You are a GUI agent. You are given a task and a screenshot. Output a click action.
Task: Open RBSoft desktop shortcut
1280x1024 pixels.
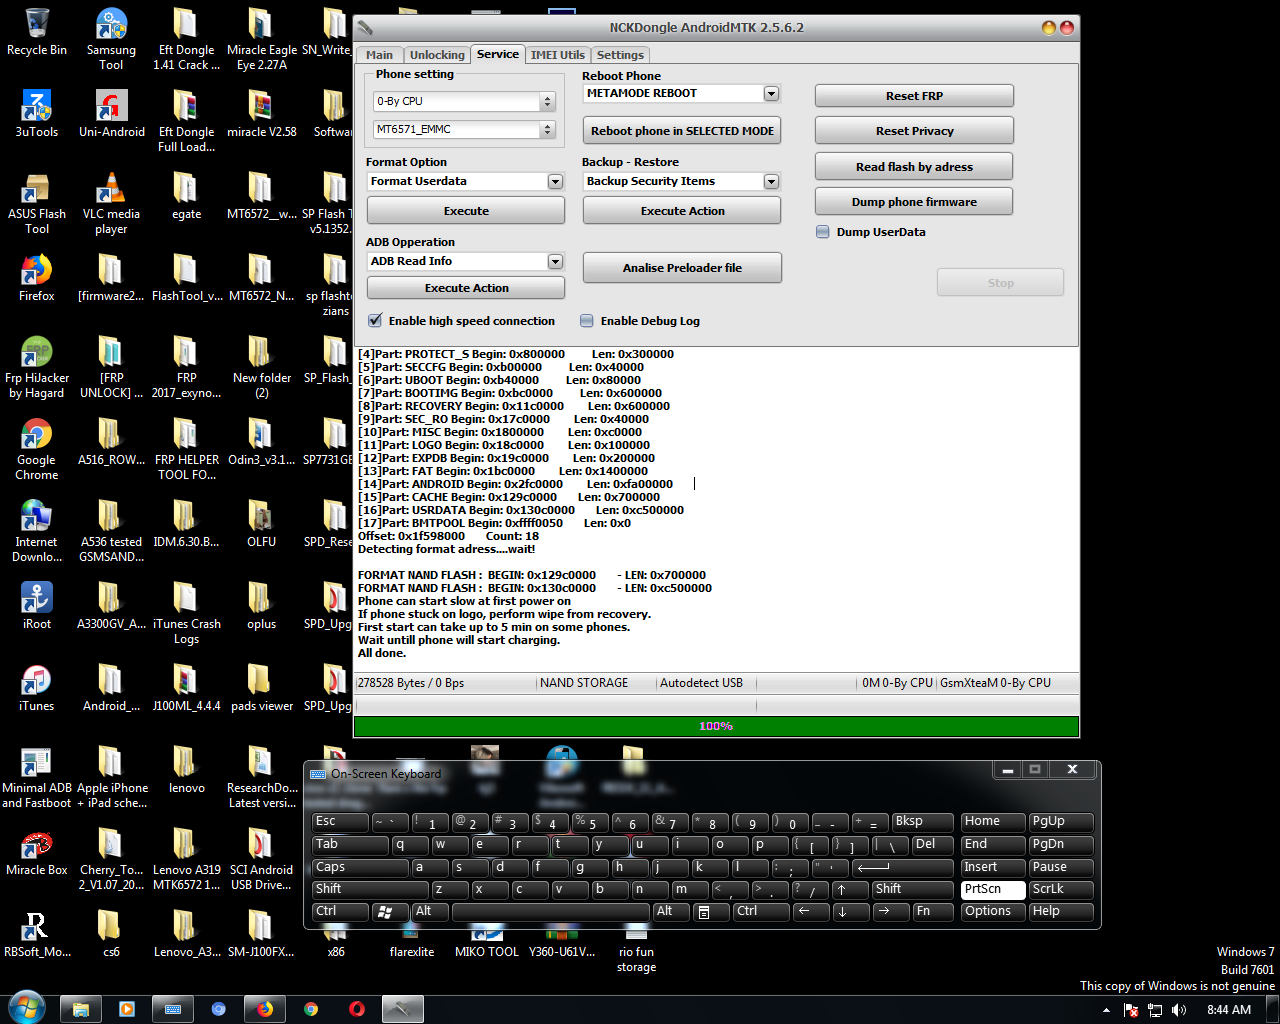click(37, 934)
